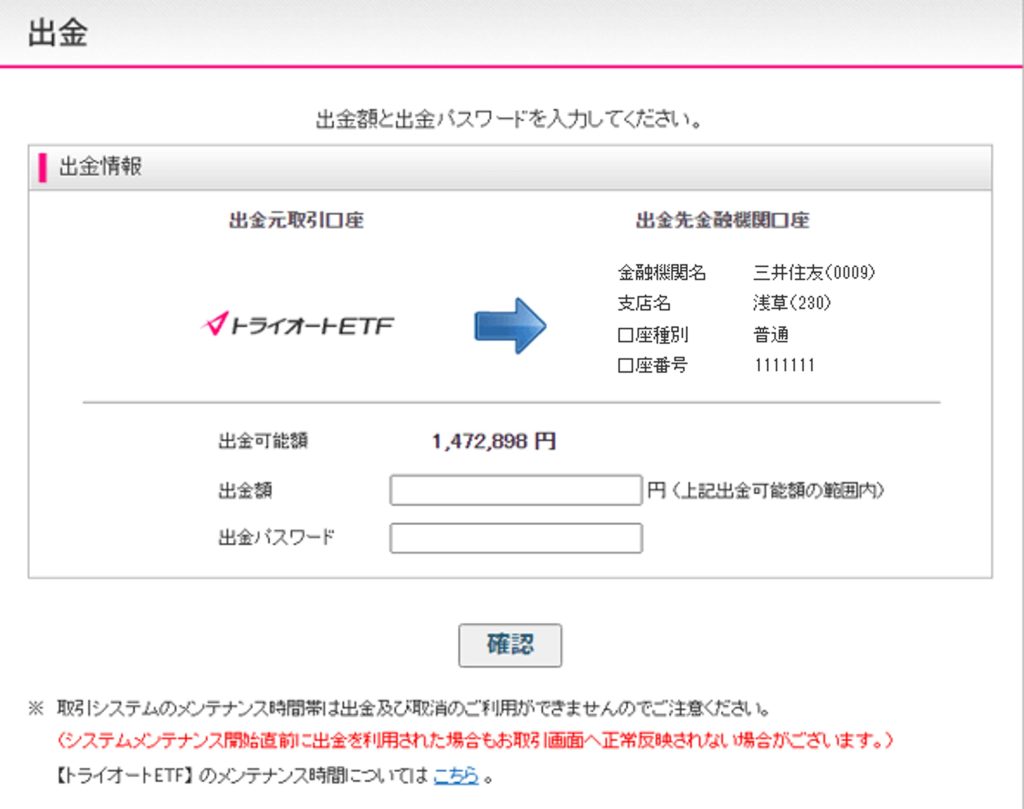Click the 円(上記出金可能額の範囲内) note

coord(765,490)
